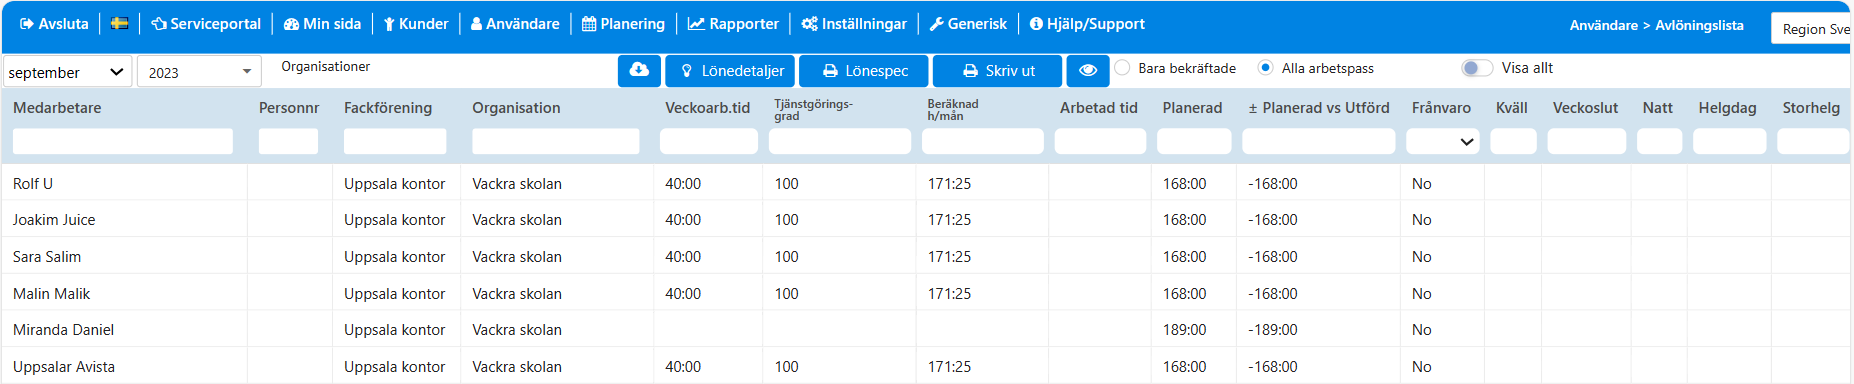1854x384 pixels.
Task: Open Planering calendar menu
Action: [623, 24]
